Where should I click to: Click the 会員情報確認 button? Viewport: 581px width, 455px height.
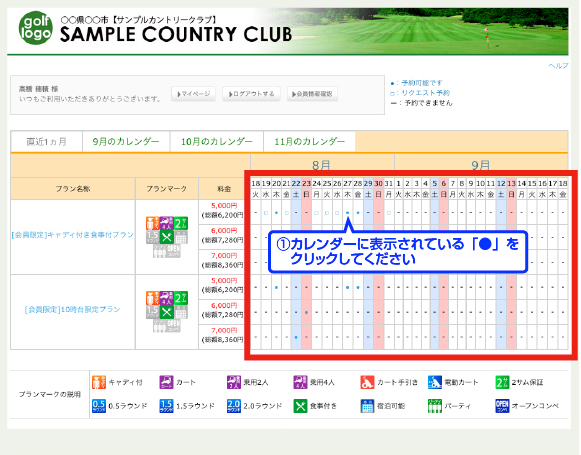point(312,94)
